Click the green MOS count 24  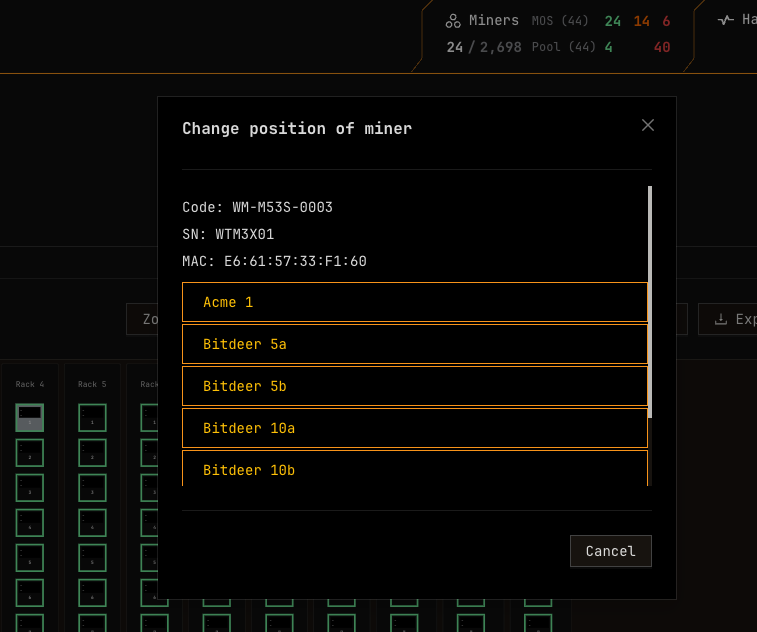(x=612, y=21)
